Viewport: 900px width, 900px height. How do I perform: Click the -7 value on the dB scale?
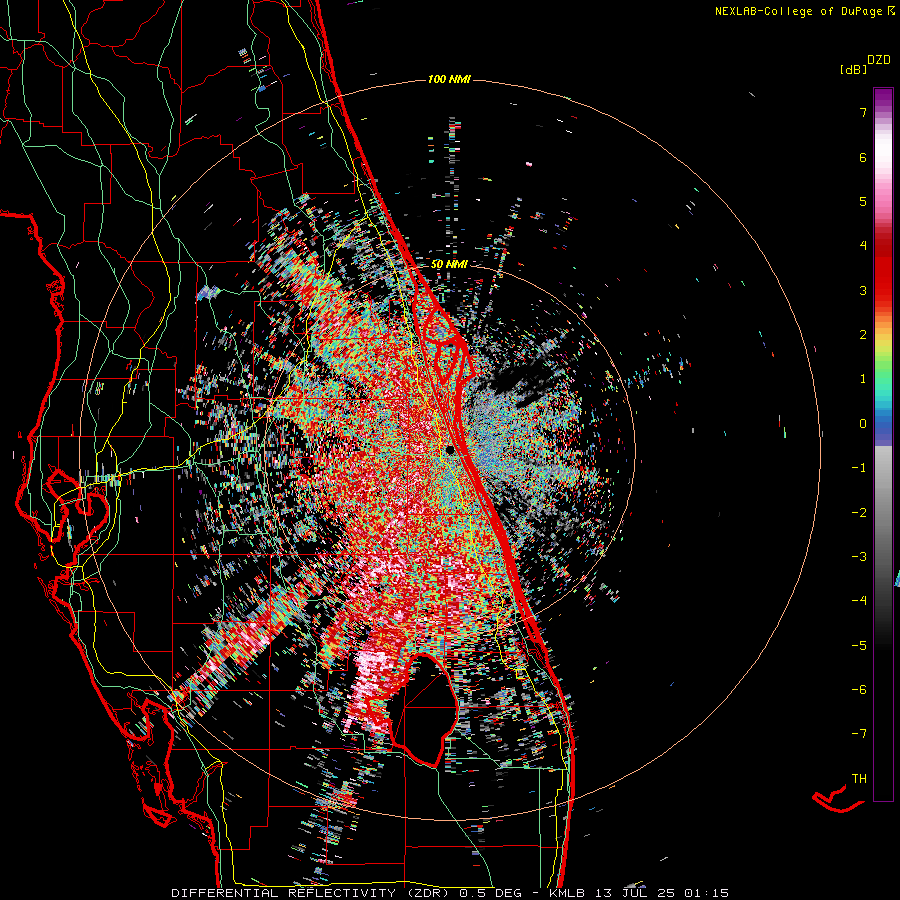859,734
